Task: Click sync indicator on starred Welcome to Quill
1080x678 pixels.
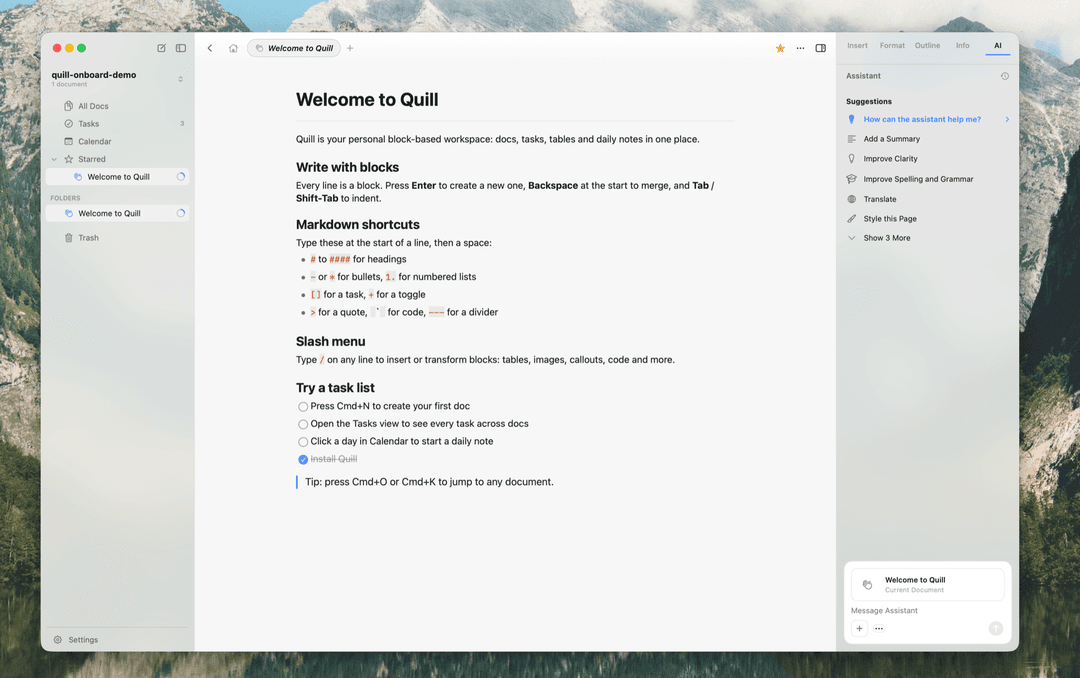Action: point(180,177)
